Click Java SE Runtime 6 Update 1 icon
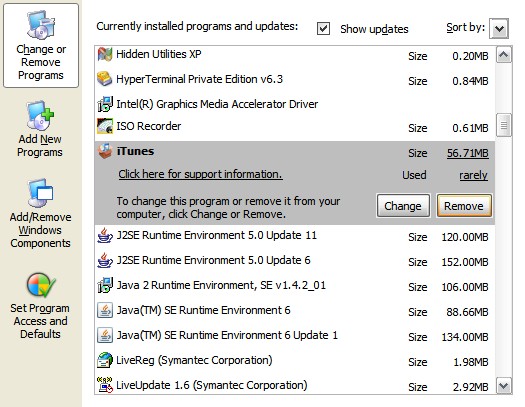Viewport: 525px width, 407px height. tap(105, 335)
